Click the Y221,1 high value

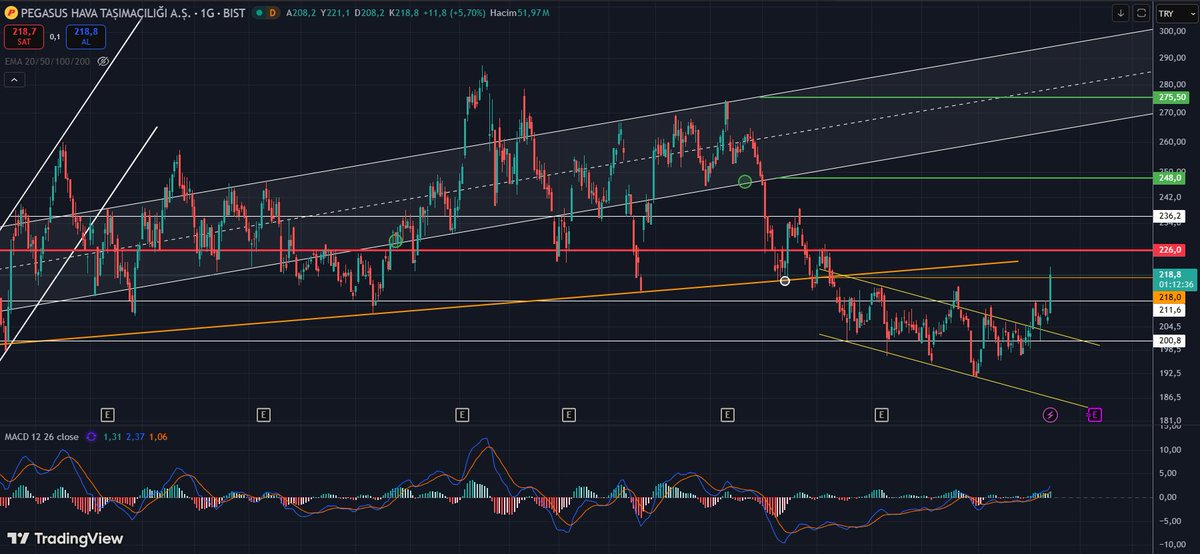(x=333, y=13)
